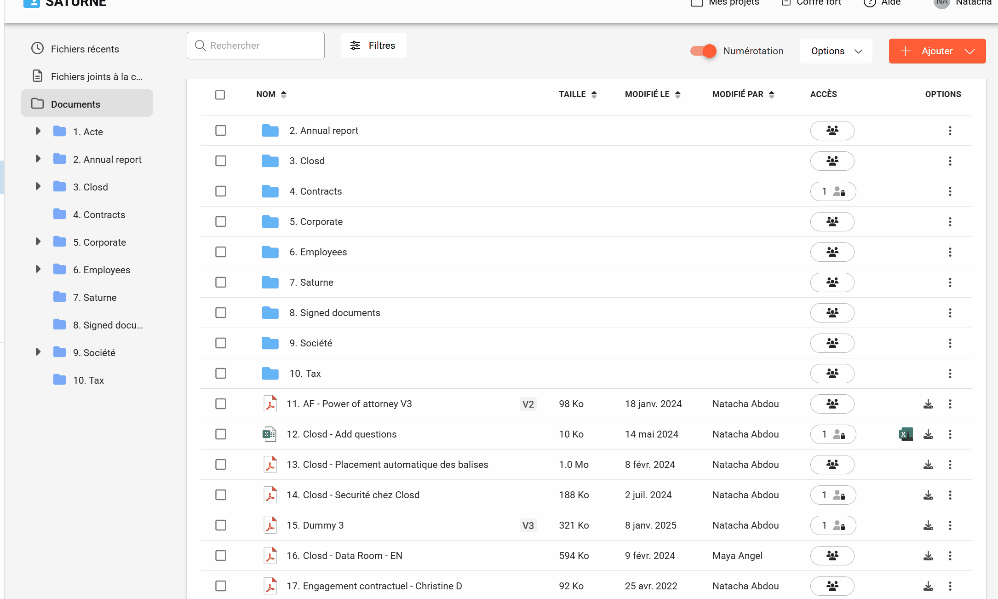
Task: Open the Options dropdown
Action: [836, 51]
